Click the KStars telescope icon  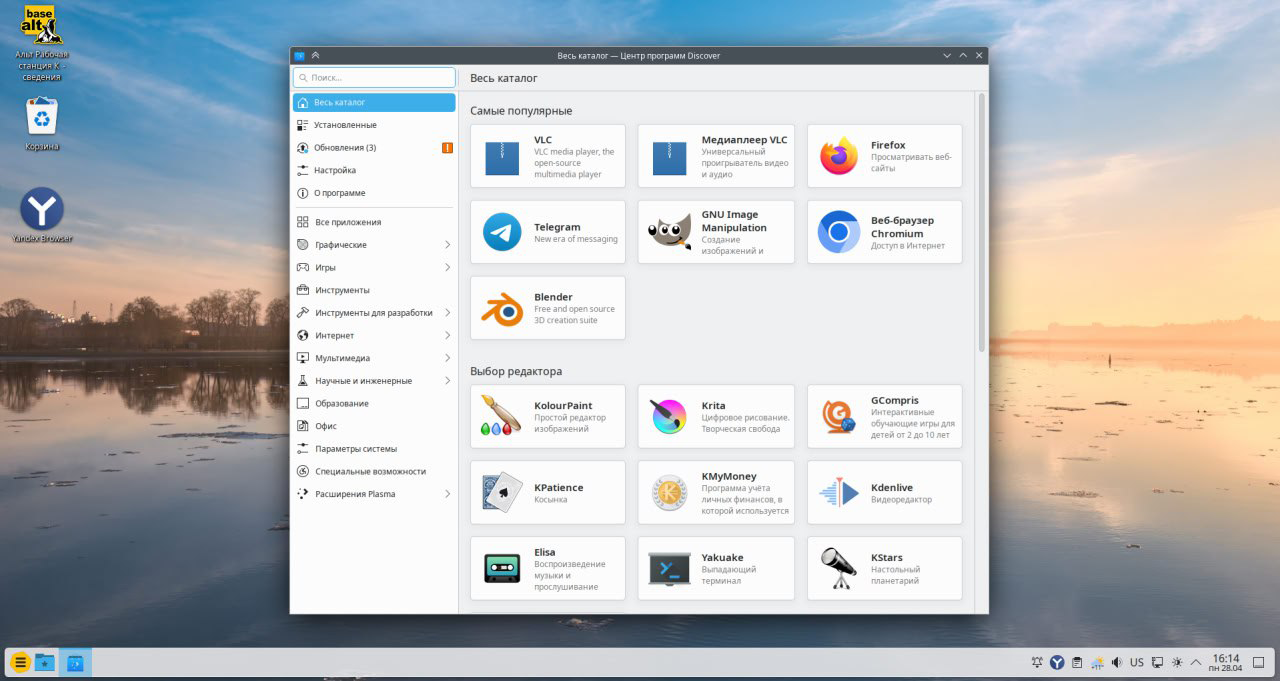pyautogui.click(x=839, y=568)
